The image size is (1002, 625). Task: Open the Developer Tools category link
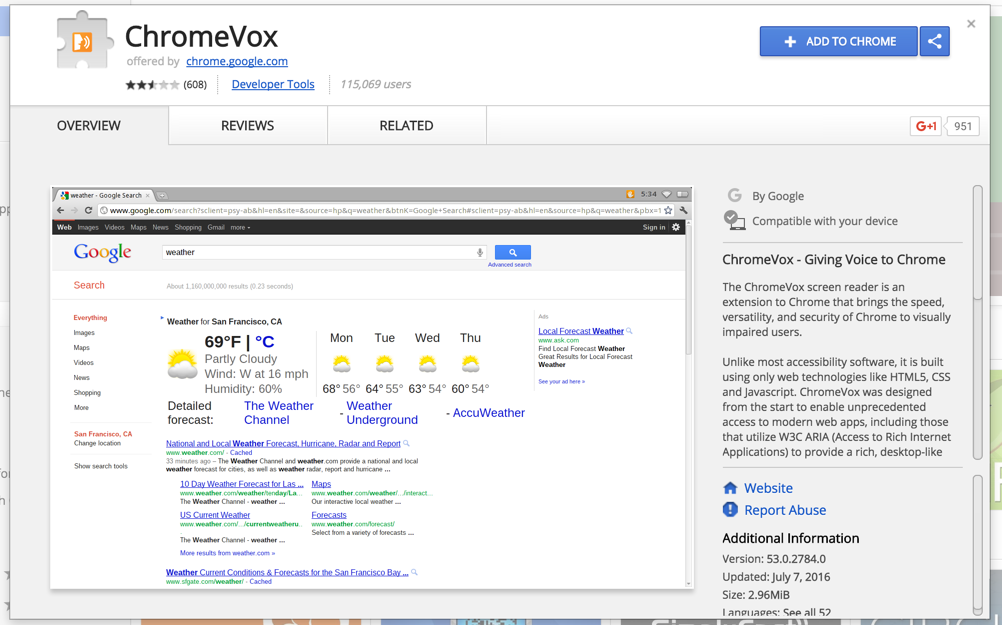tap(273, 84)
